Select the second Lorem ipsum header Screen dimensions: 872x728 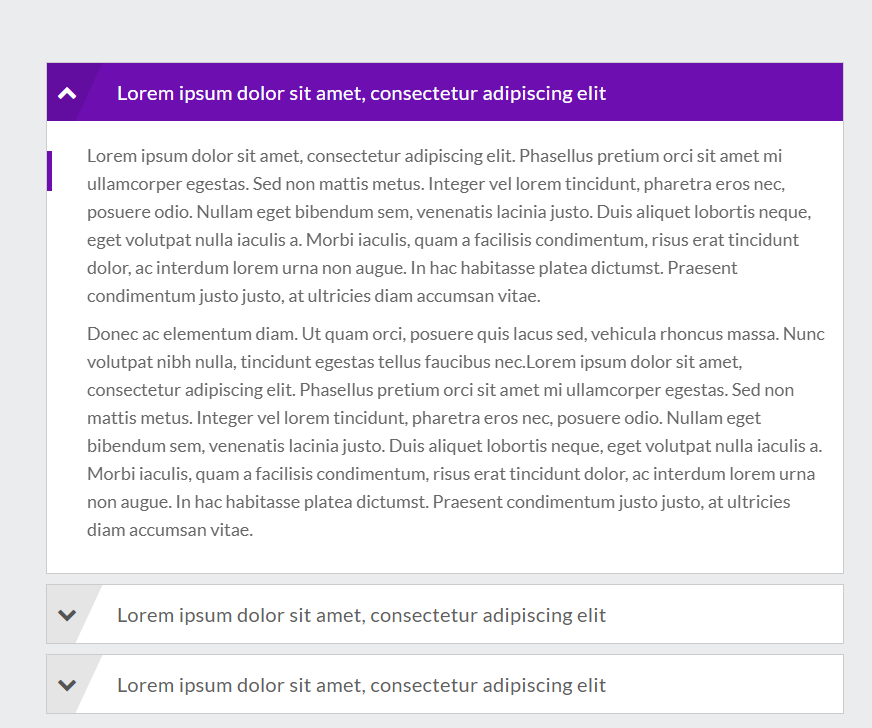[x=362, y=614]
